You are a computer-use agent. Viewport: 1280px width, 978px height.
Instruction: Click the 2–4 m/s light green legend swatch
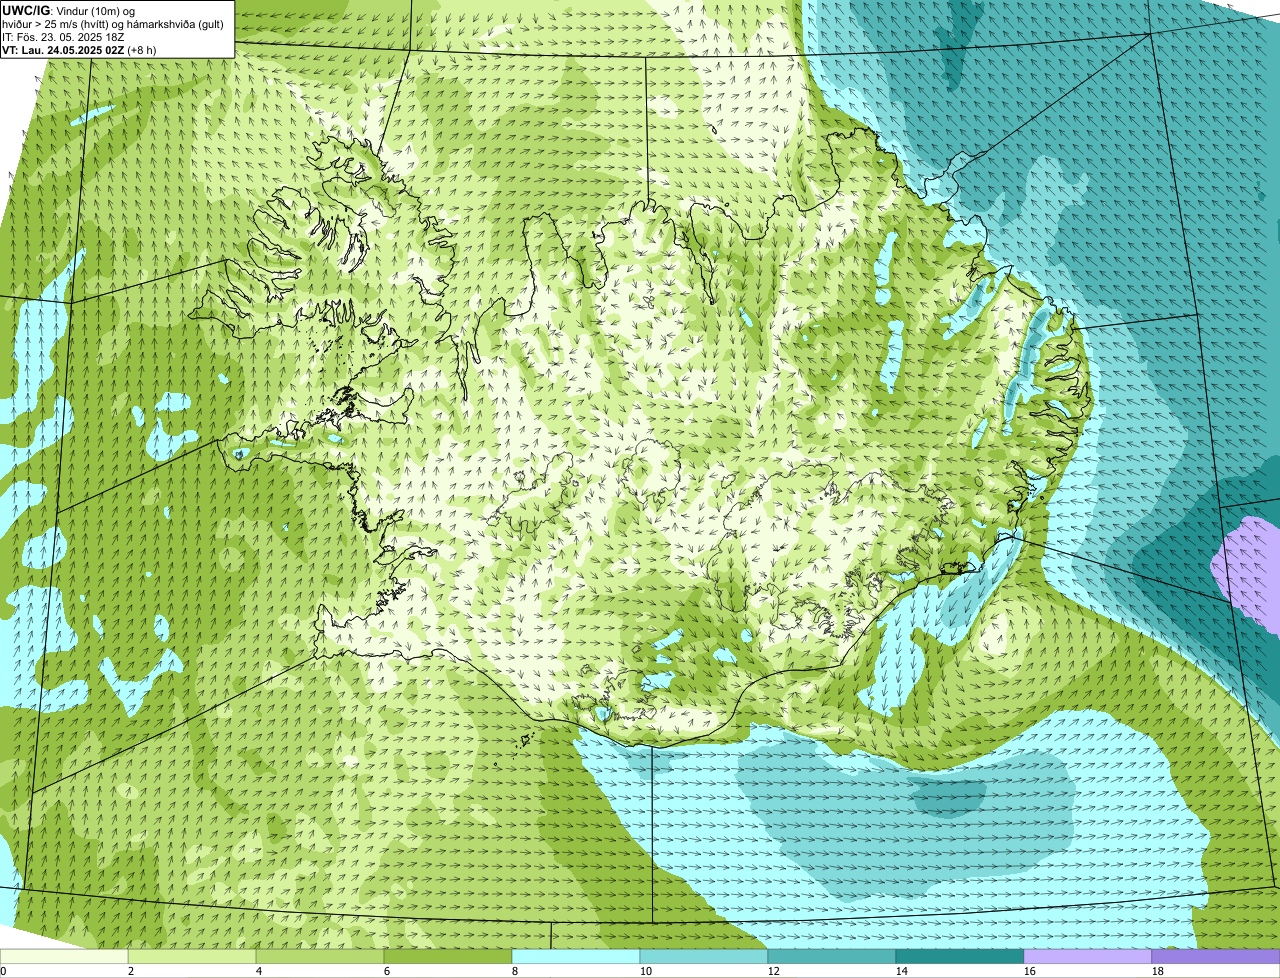192,956
